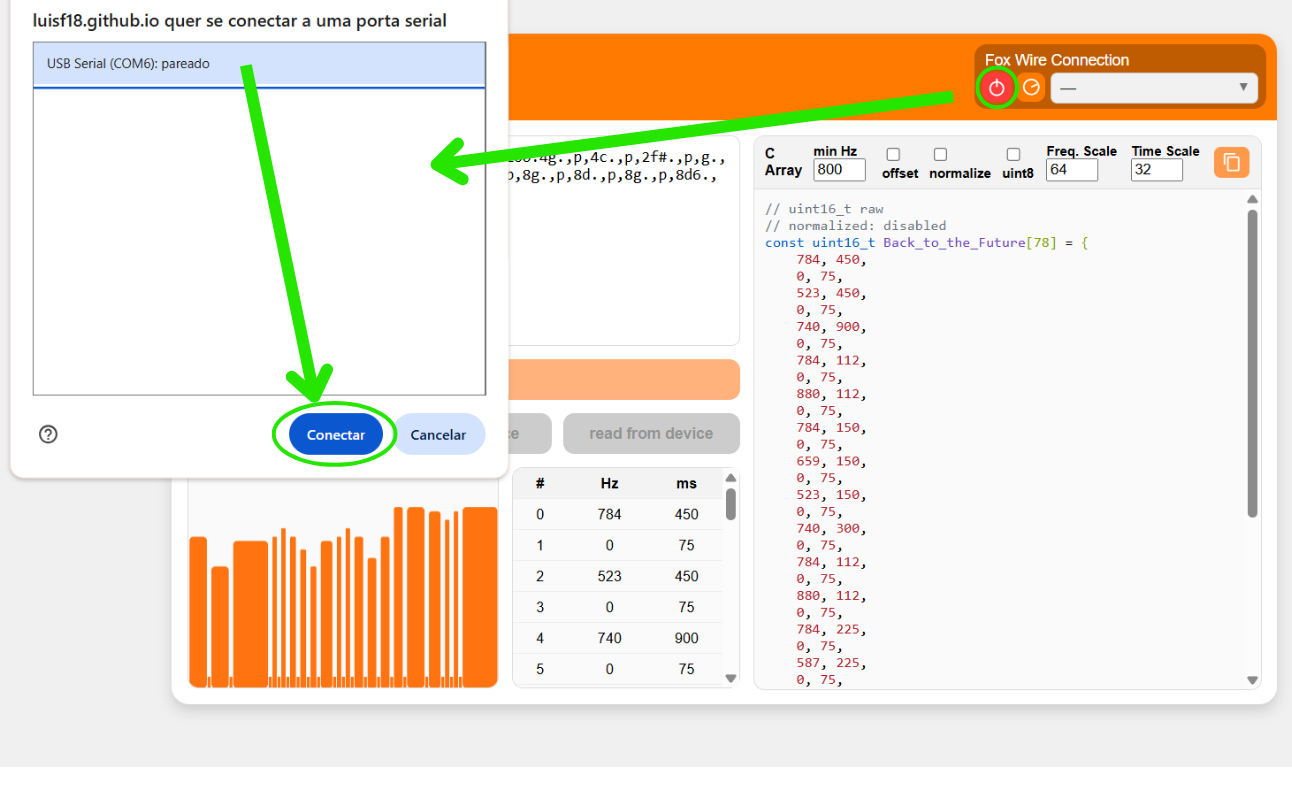Image resolution: width=1292 pixels, height=796 pixels.
Task: Focus the min Hz input field
Action: click(840, 170)
